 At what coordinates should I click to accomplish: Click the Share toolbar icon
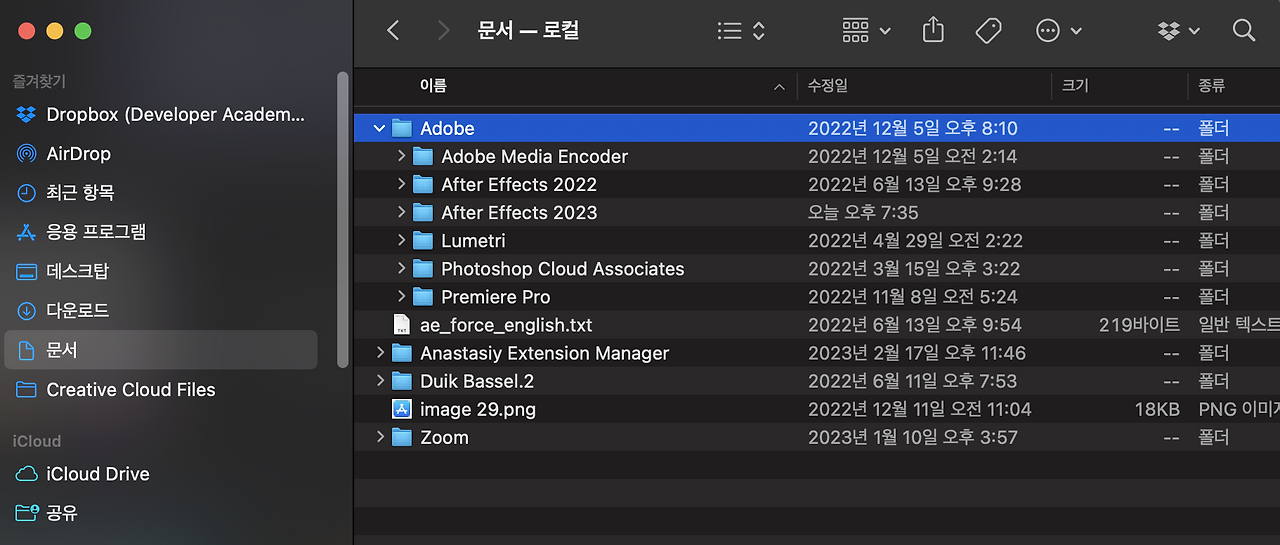933,31
